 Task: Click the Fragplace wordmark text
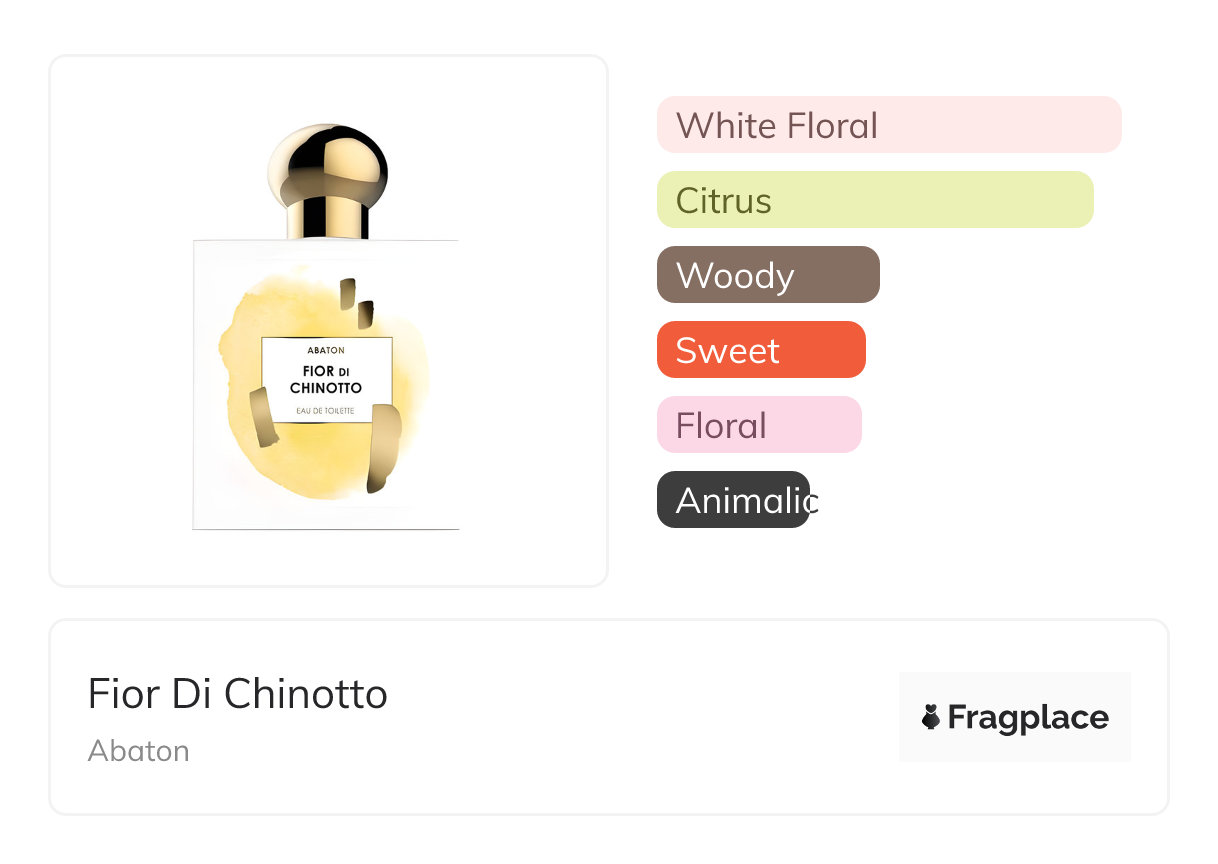(1027, 717)
